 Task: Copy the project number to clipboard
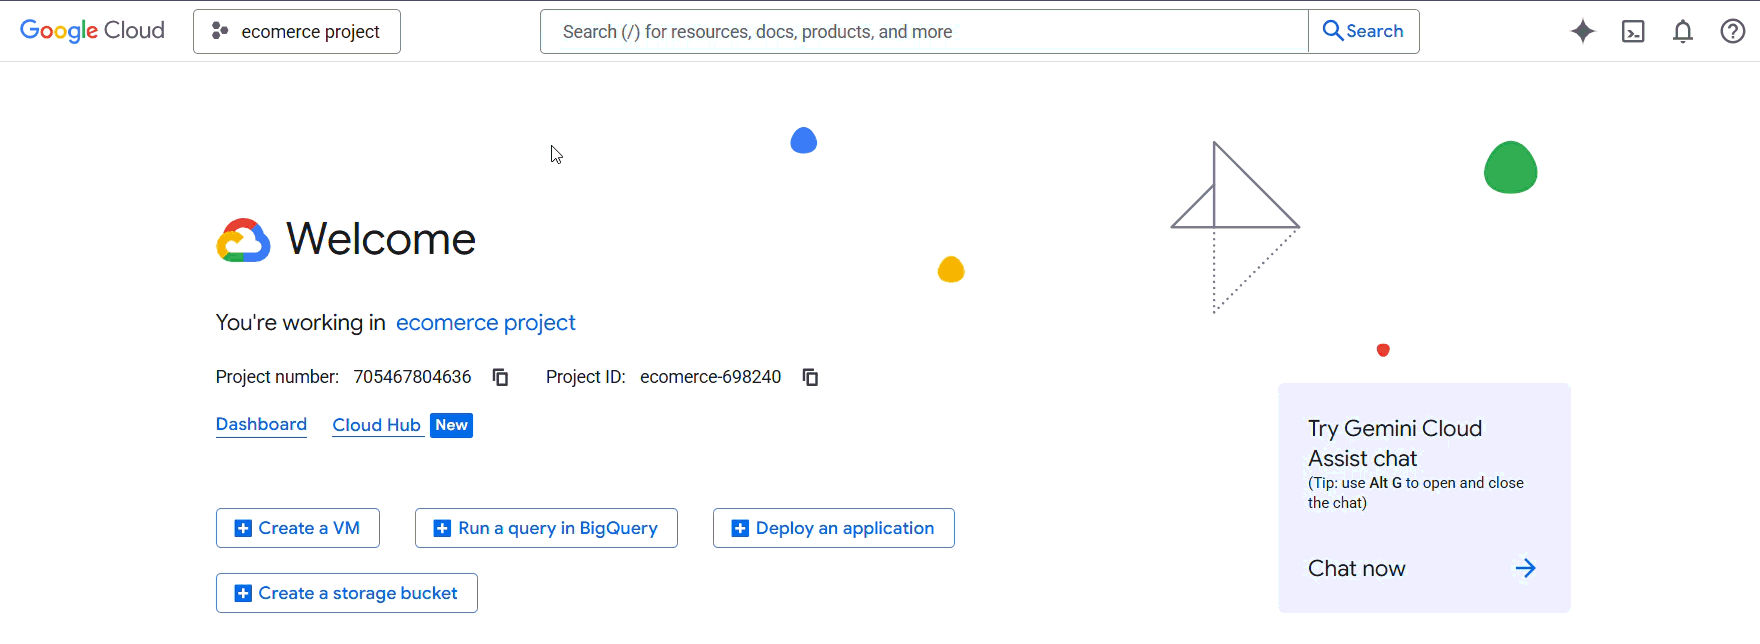(x=500, y=377)
